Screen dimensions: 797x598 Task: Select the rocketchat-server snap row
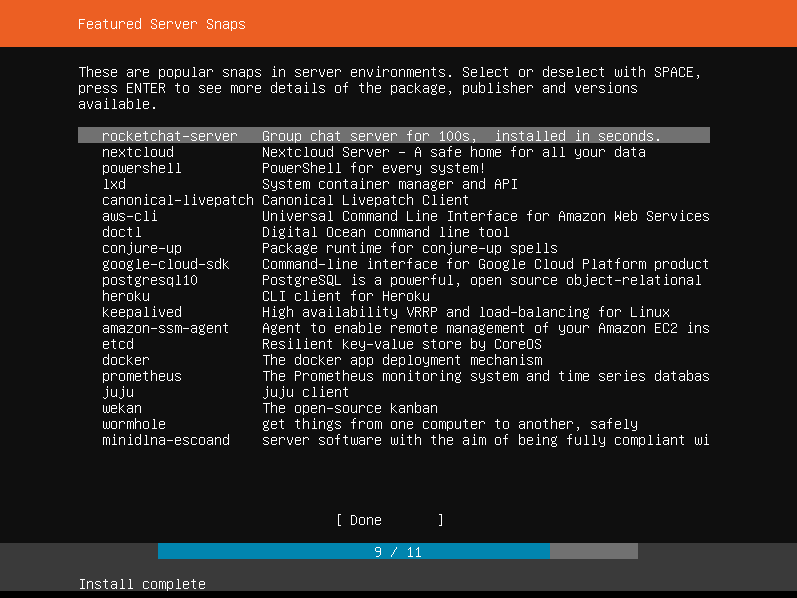click(x=394, y=135)
